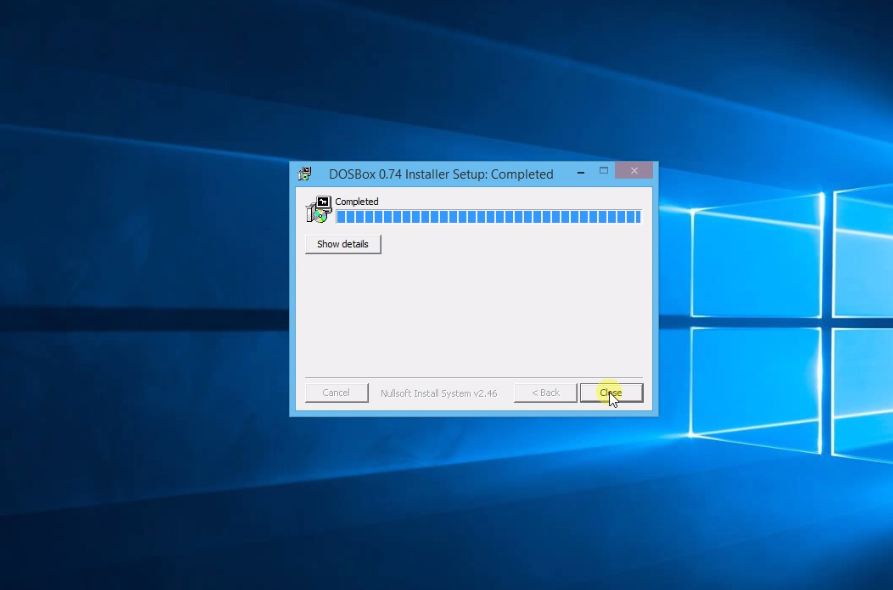Close the installer window with the X

pos(634,171)
